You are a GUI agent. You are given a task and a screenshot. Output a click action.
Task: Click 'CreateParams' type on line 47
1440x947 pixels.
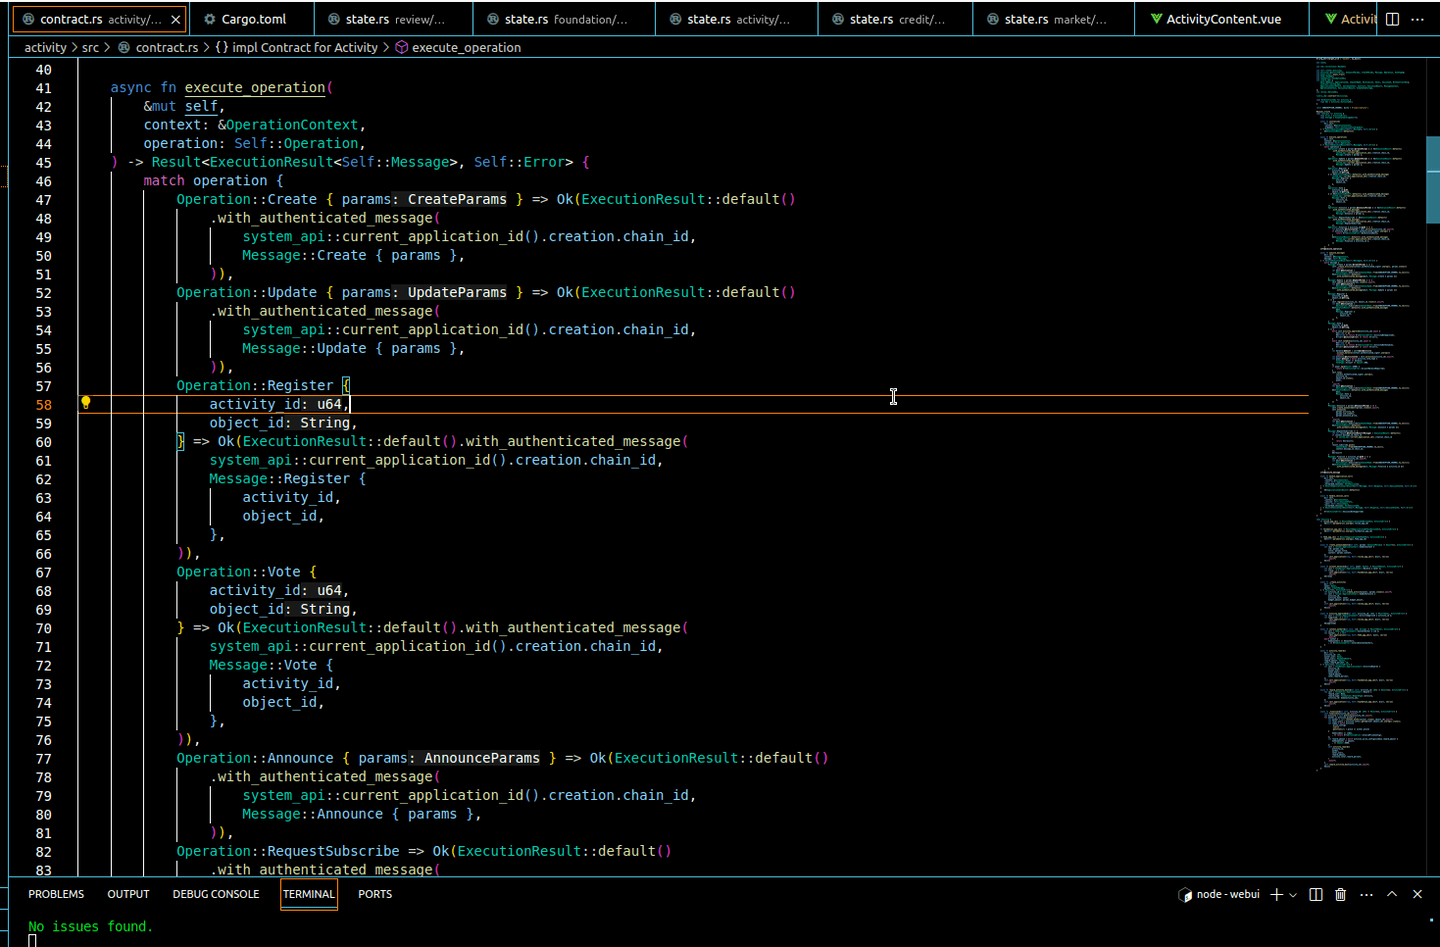[457, 199]
